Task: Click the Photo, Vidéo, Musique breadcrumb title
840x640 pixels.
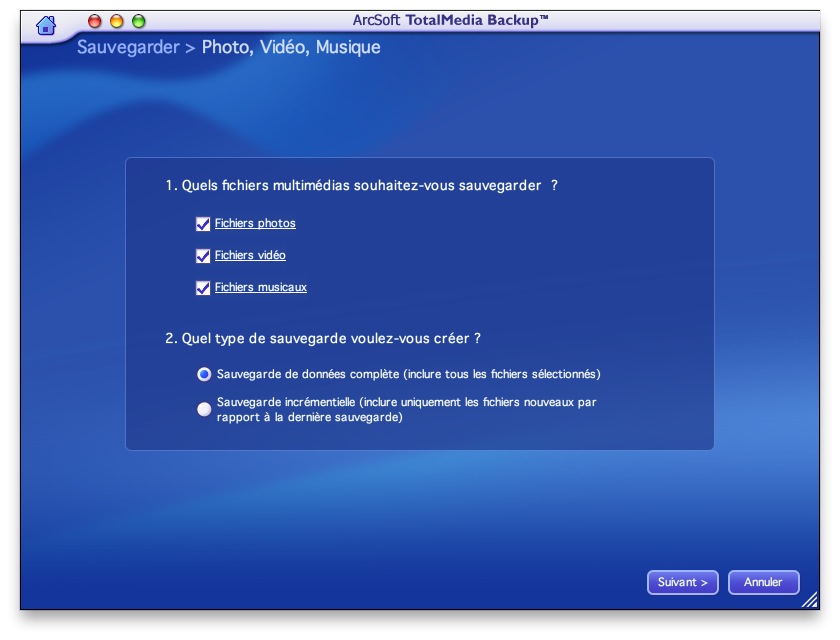Action: pyautogui.click(x=291, y=47)
